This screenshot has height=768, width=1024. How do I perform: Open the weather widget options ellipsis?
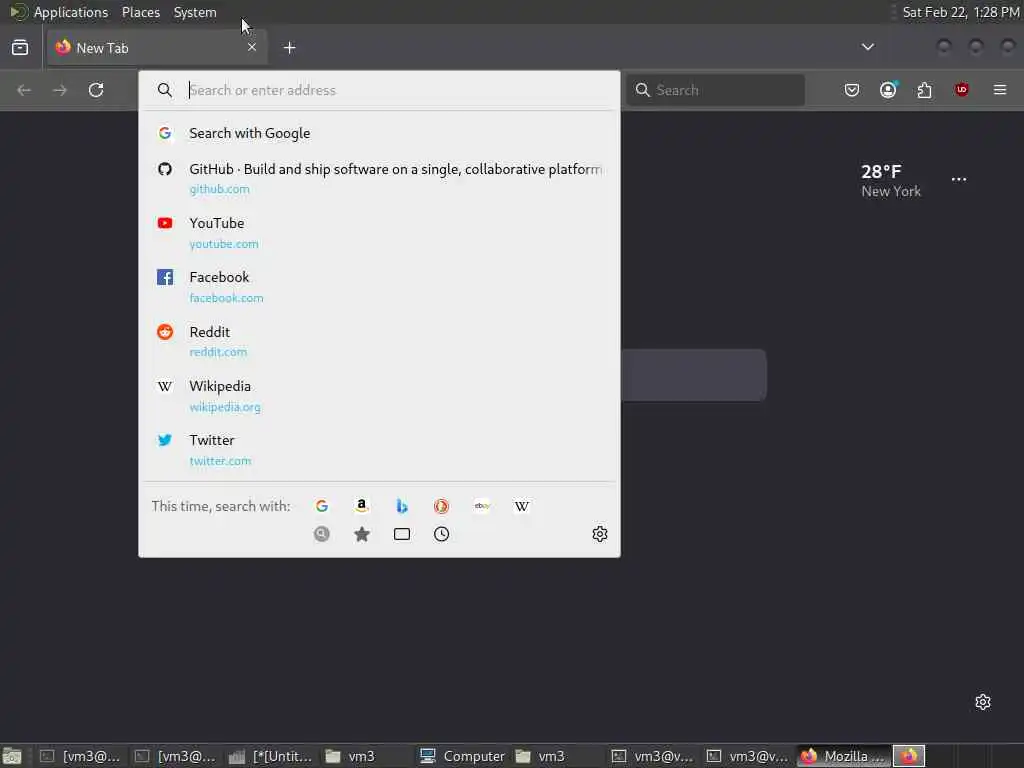pos(959,179)
